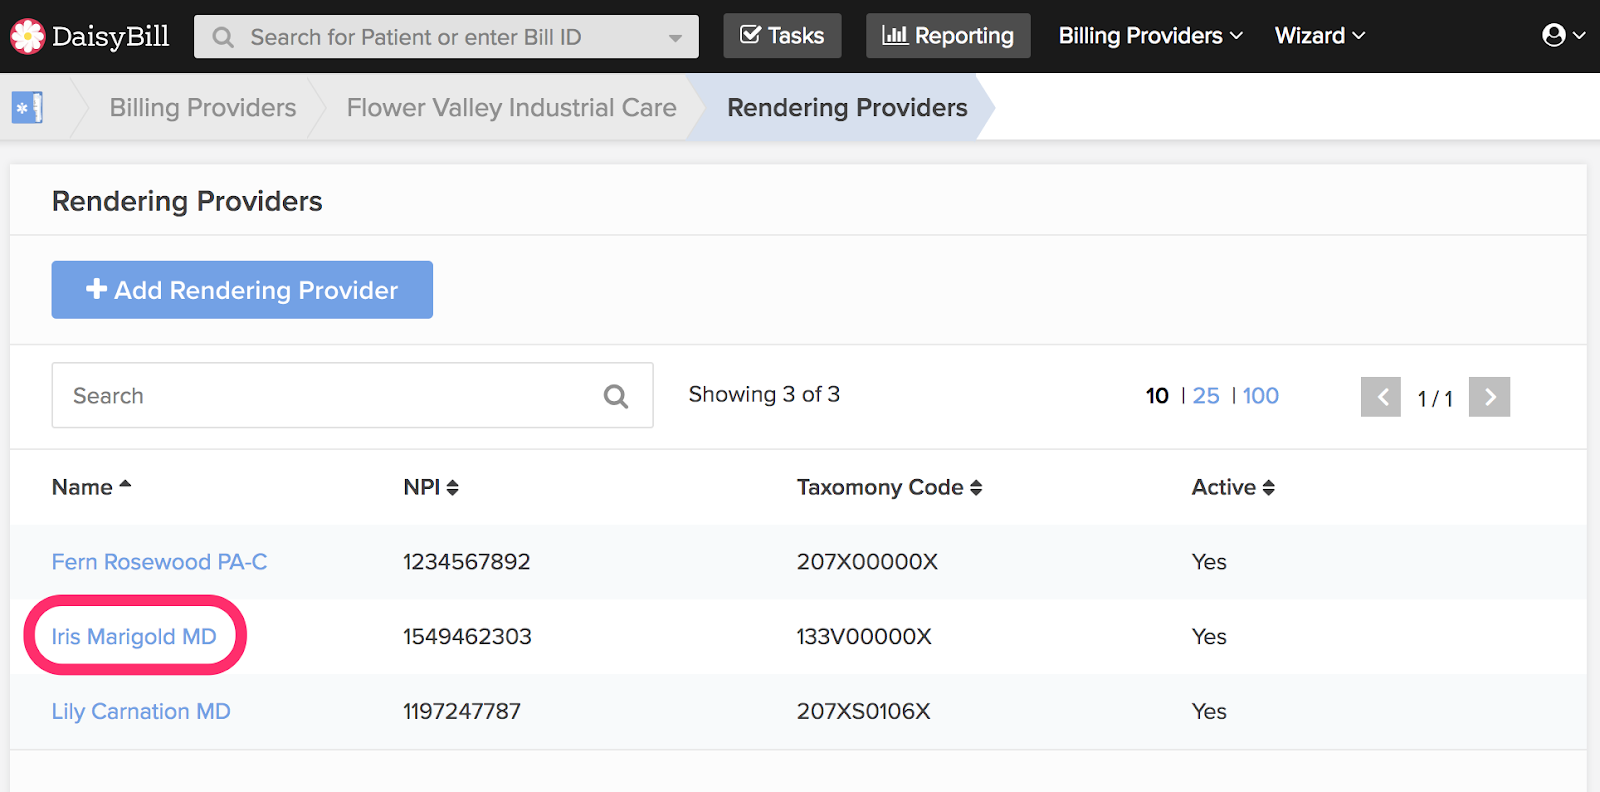Show 100 results per page
Image resolution: width=1600 pixels, height=792 pixels.
pyautogui.click(x=1261, y=396)
